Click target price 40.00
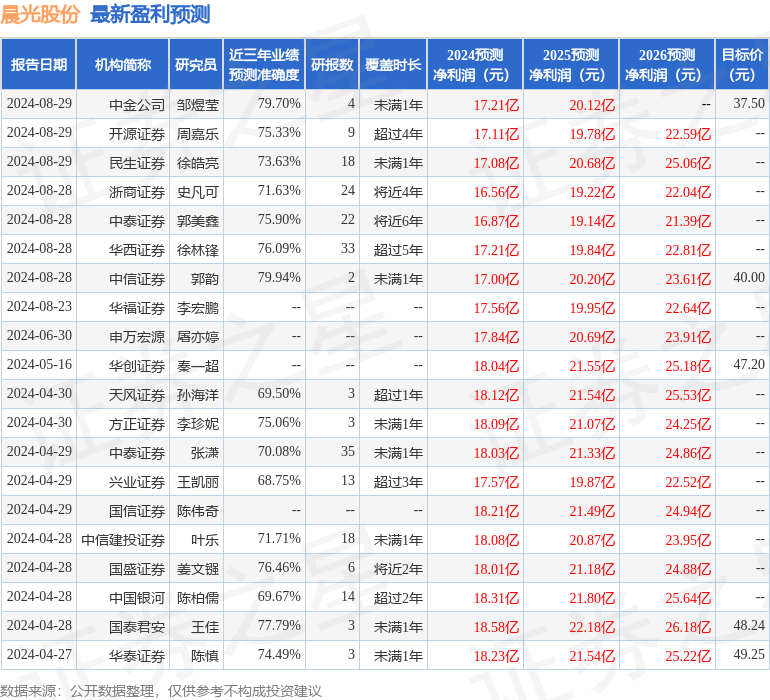Viewport: 770px width, 700px height. click(x=749, y=278)
